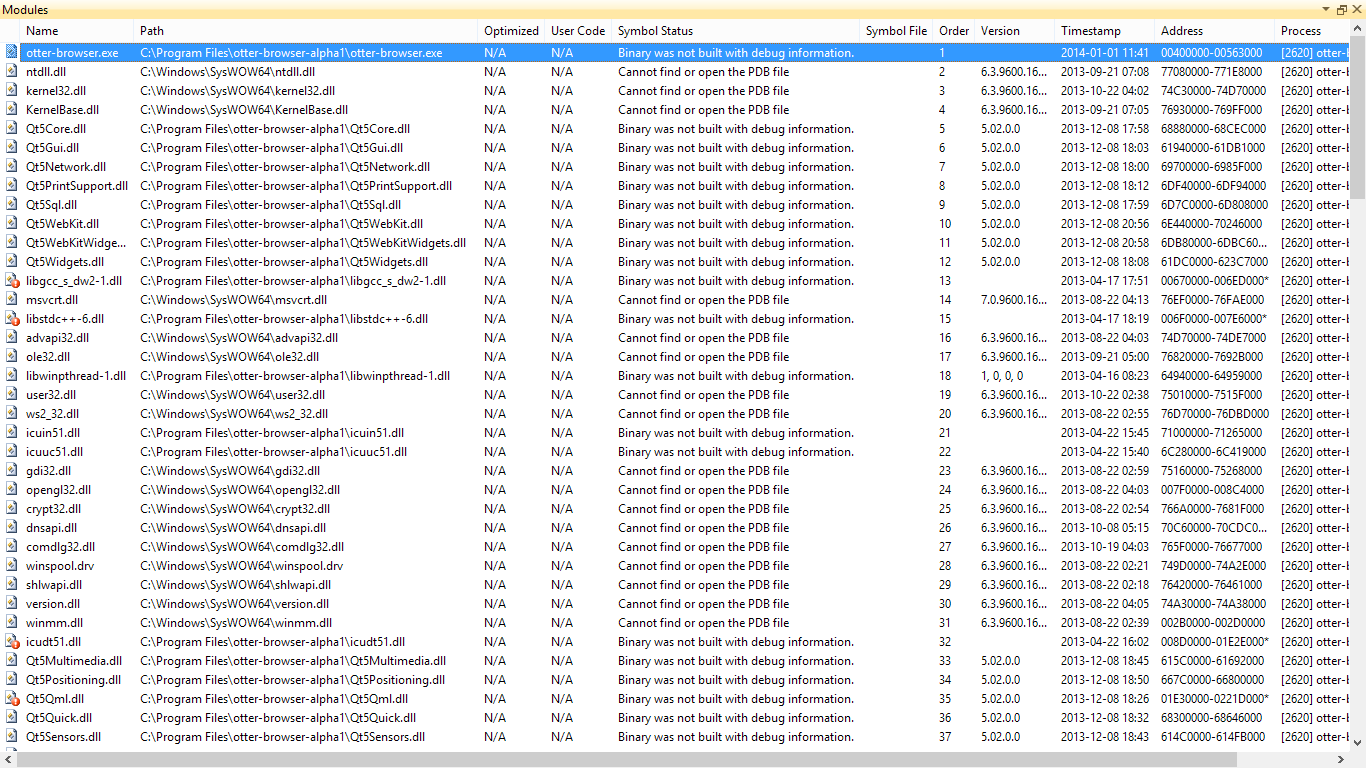Click the Qt5Network.dll module icon
Image resolution: width=1366 pixels, height=768 pixels.
click(12, 167)
